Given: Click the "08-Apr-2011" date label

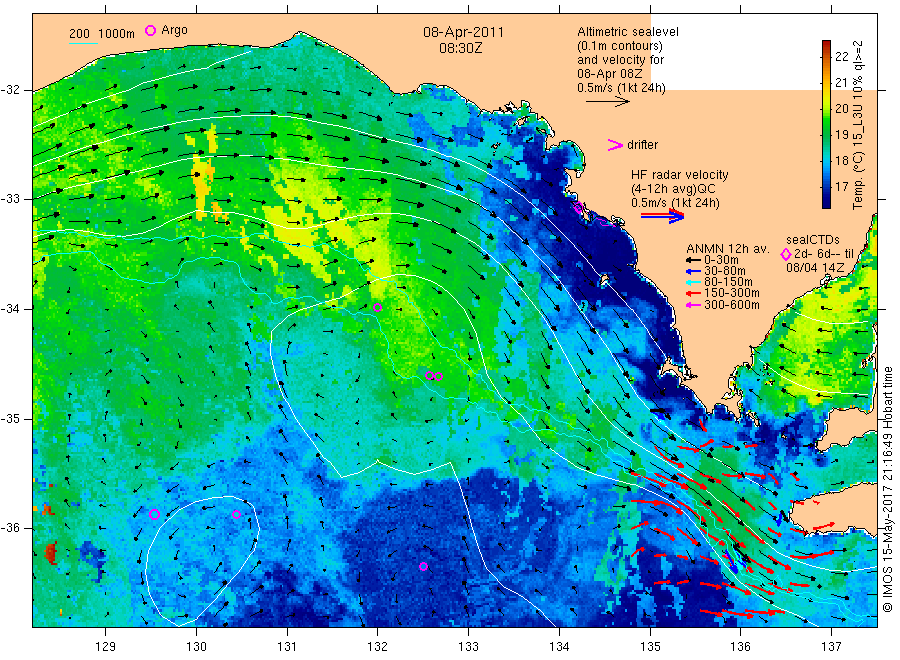Looking at the screenshot, I should [x=463, y=32].
